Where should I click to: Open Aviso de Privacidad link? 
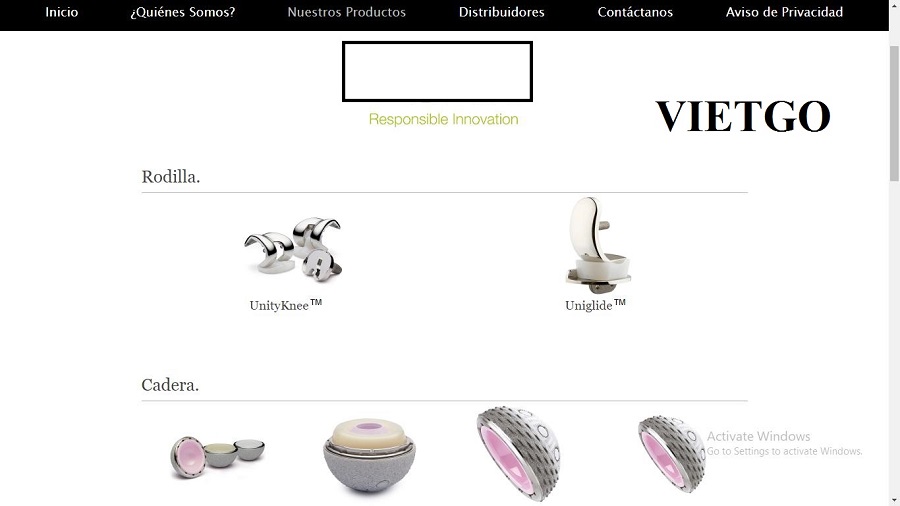tap(784, 12)
